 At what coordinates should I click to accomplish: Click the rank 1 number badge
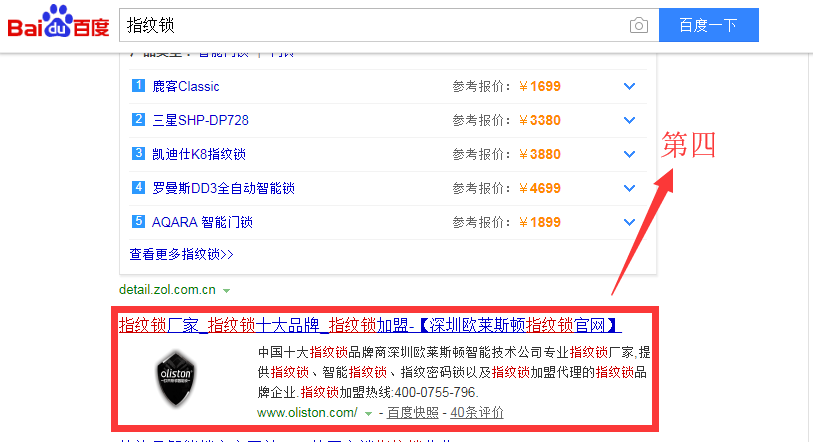click(138, 85)
